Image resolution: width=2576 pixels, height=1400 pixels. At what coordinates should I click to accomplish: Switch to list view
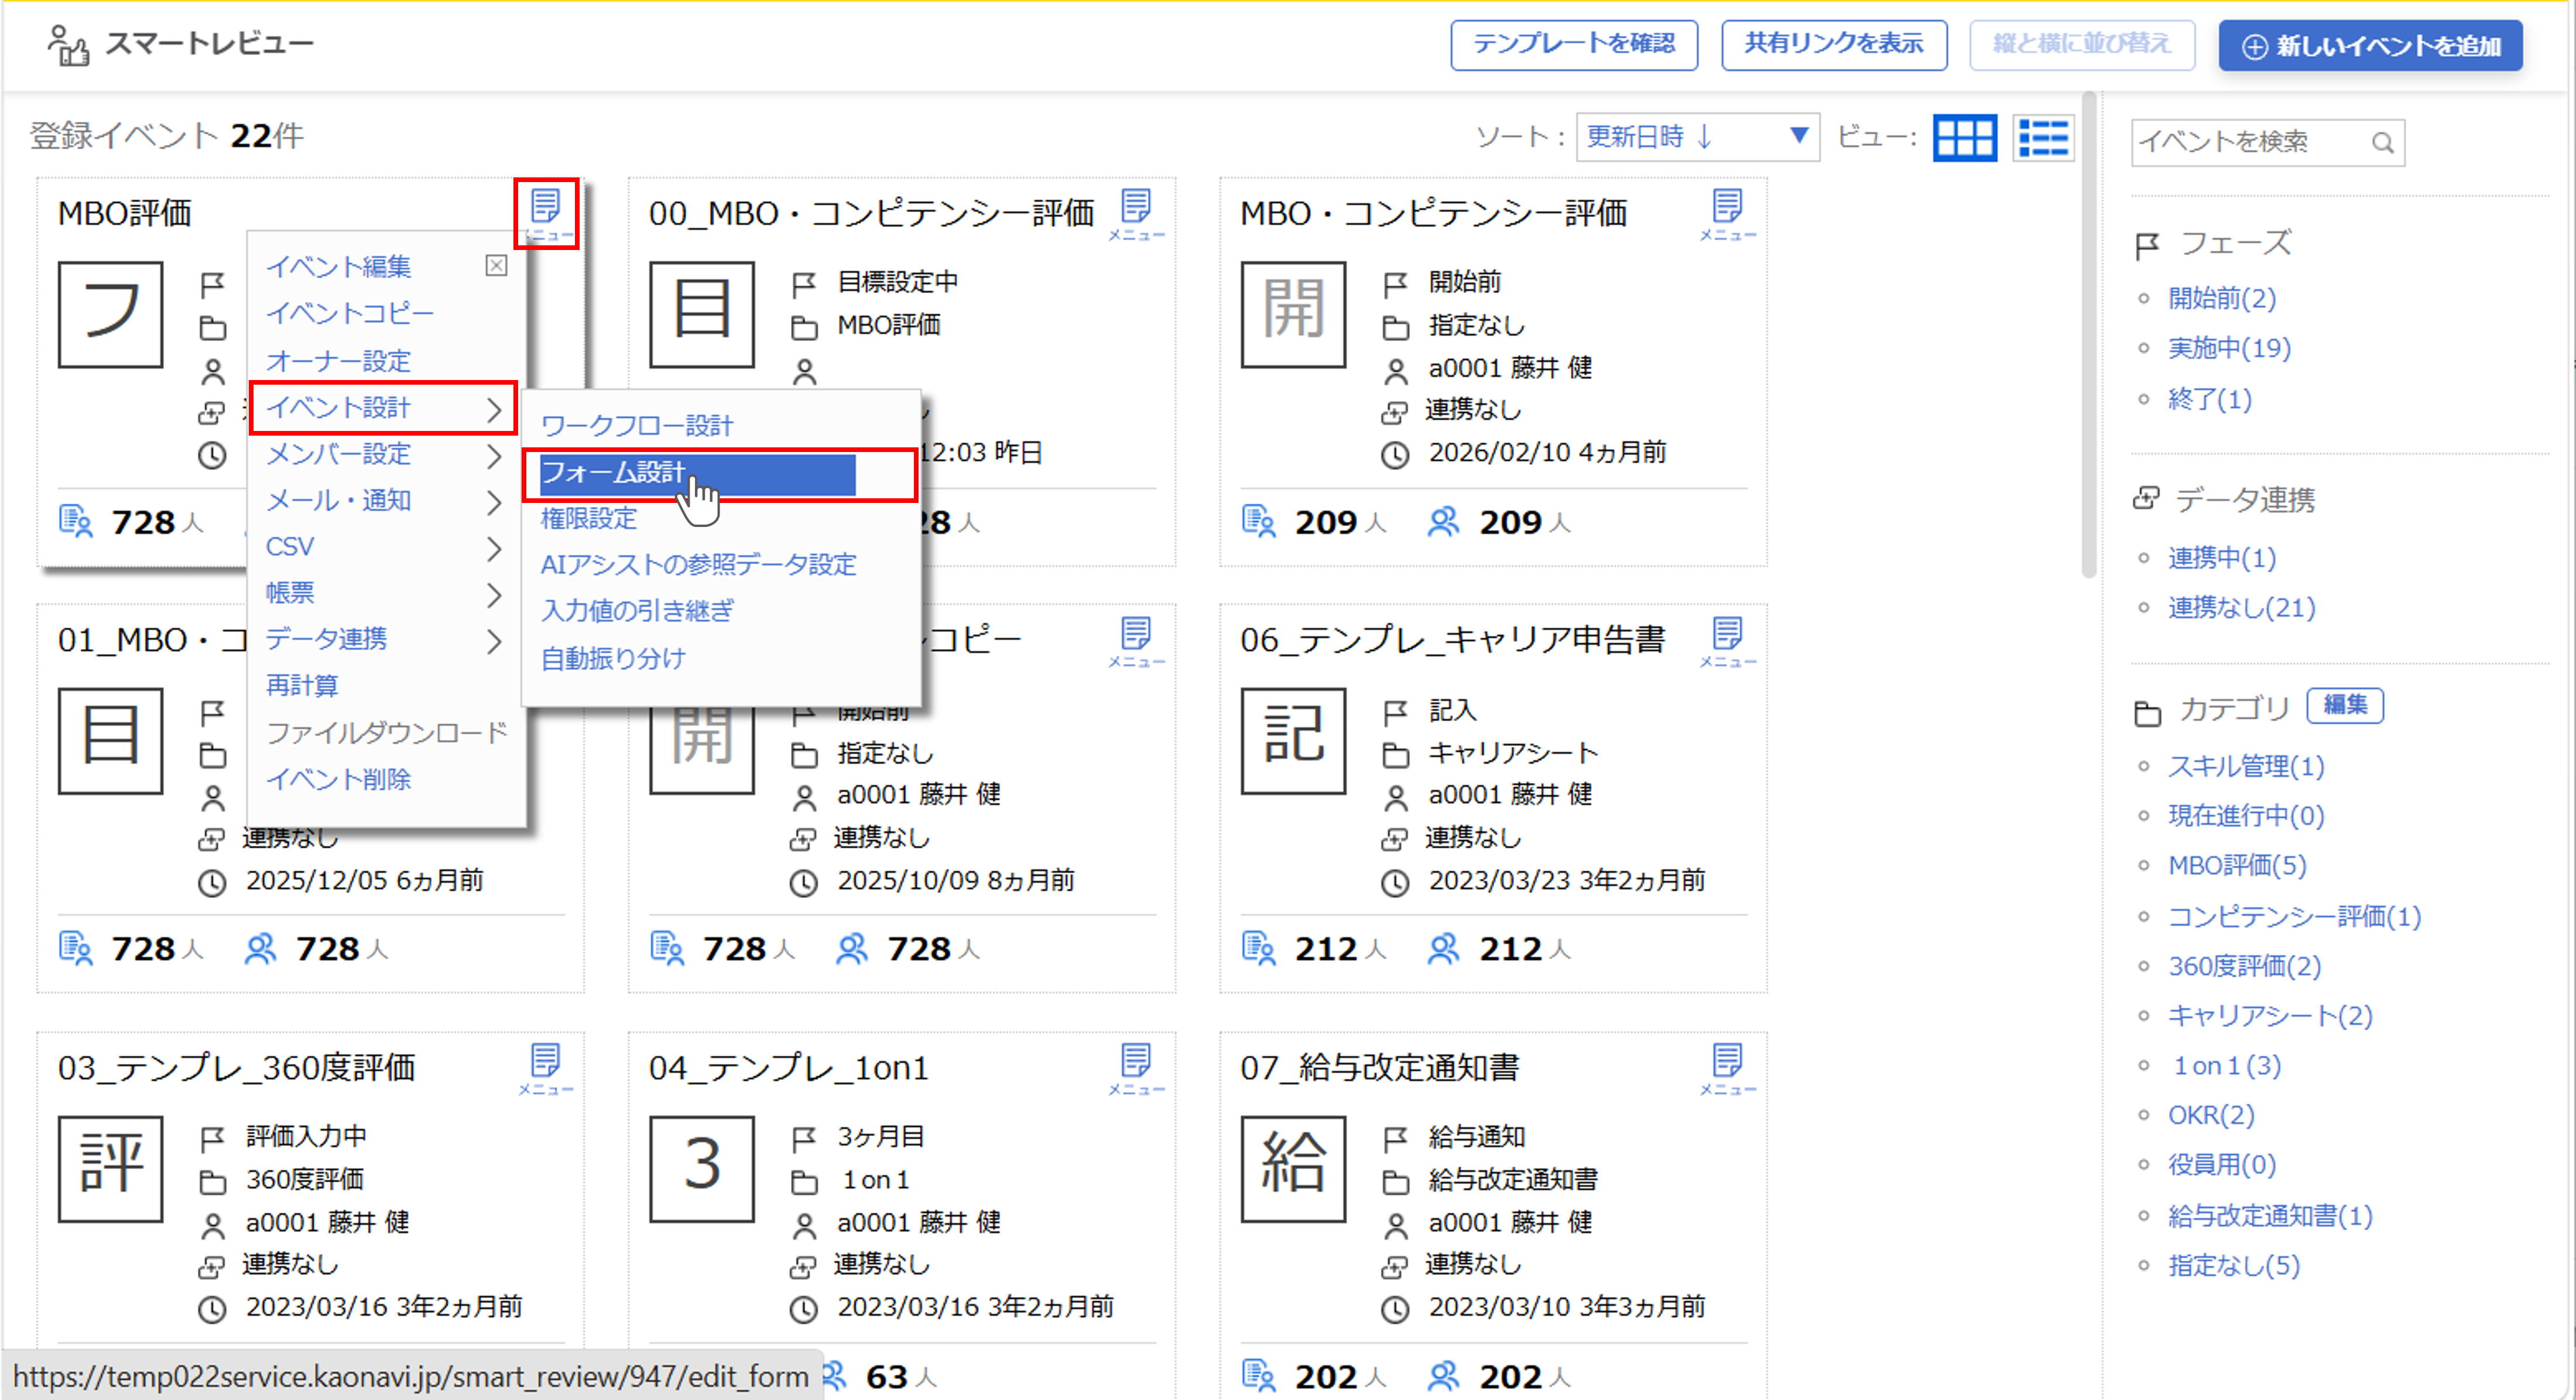point(2043,137)
